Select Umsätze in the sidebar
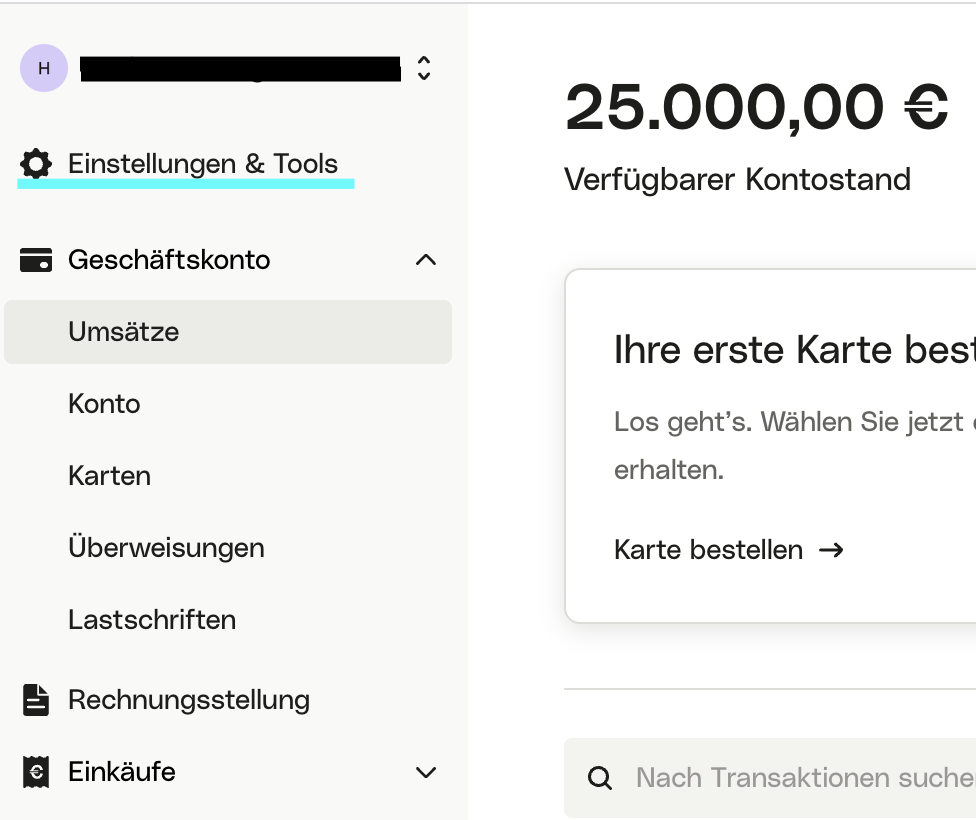Image resolution: width=976 pixels, height=820 pixels. tap(124, 332)
